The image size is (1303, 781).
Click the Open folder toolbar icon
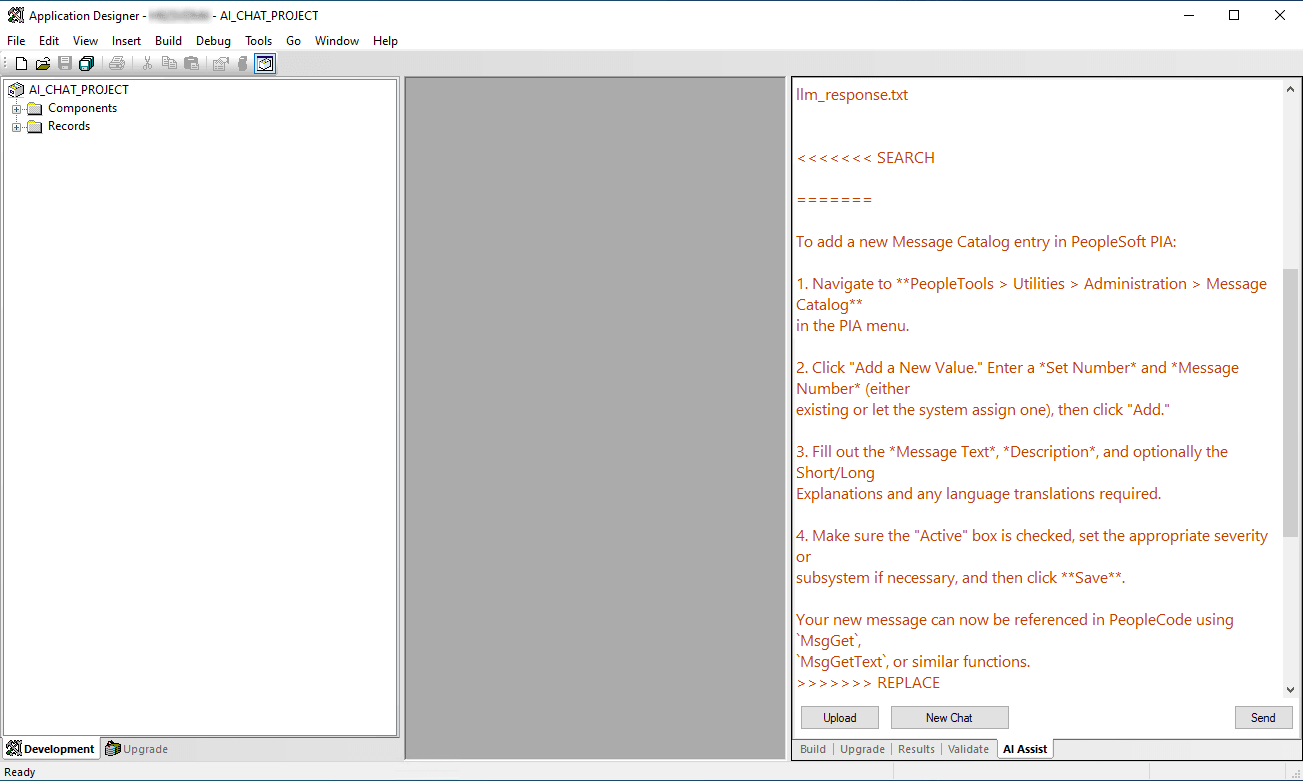(43, 64)
